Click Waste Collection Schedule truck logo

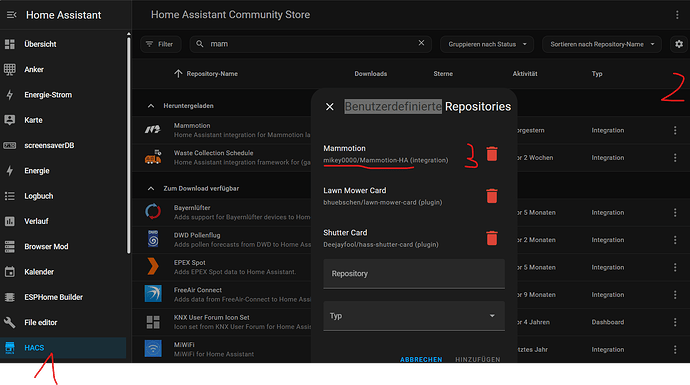[x=153, y=157]
